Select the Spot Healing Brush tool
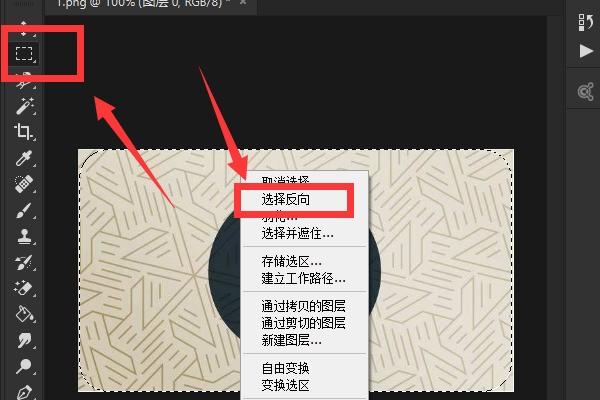 [24, 184]
